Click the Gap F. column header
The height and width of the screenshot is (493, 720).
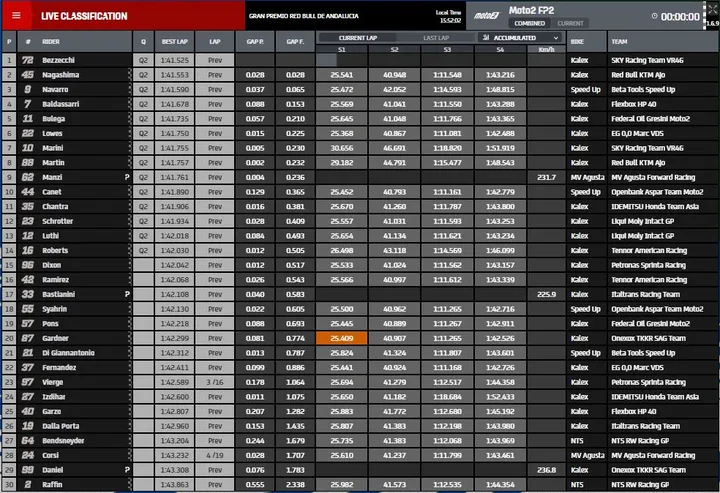pyautogui.click(x=295, y=41)
